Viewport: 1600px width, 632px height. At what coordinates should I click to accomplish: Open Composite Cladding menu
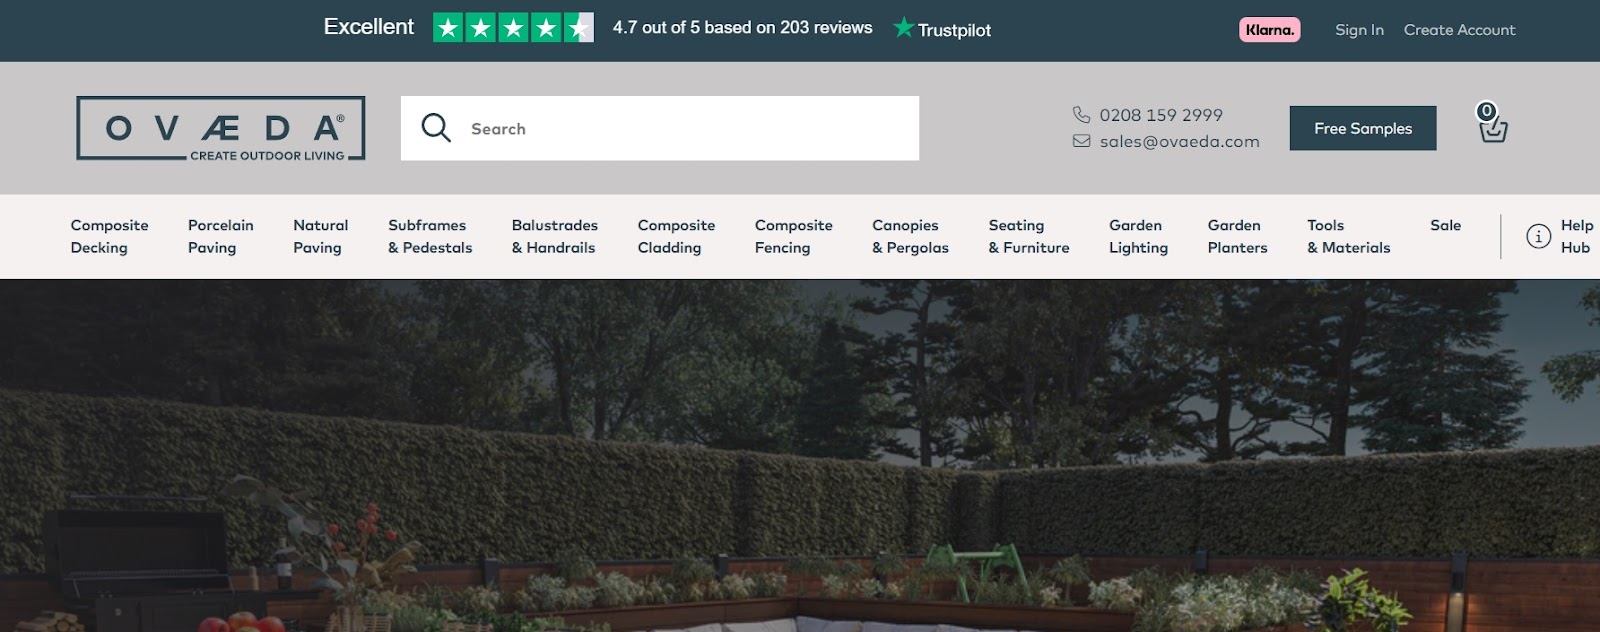[676, 236]
